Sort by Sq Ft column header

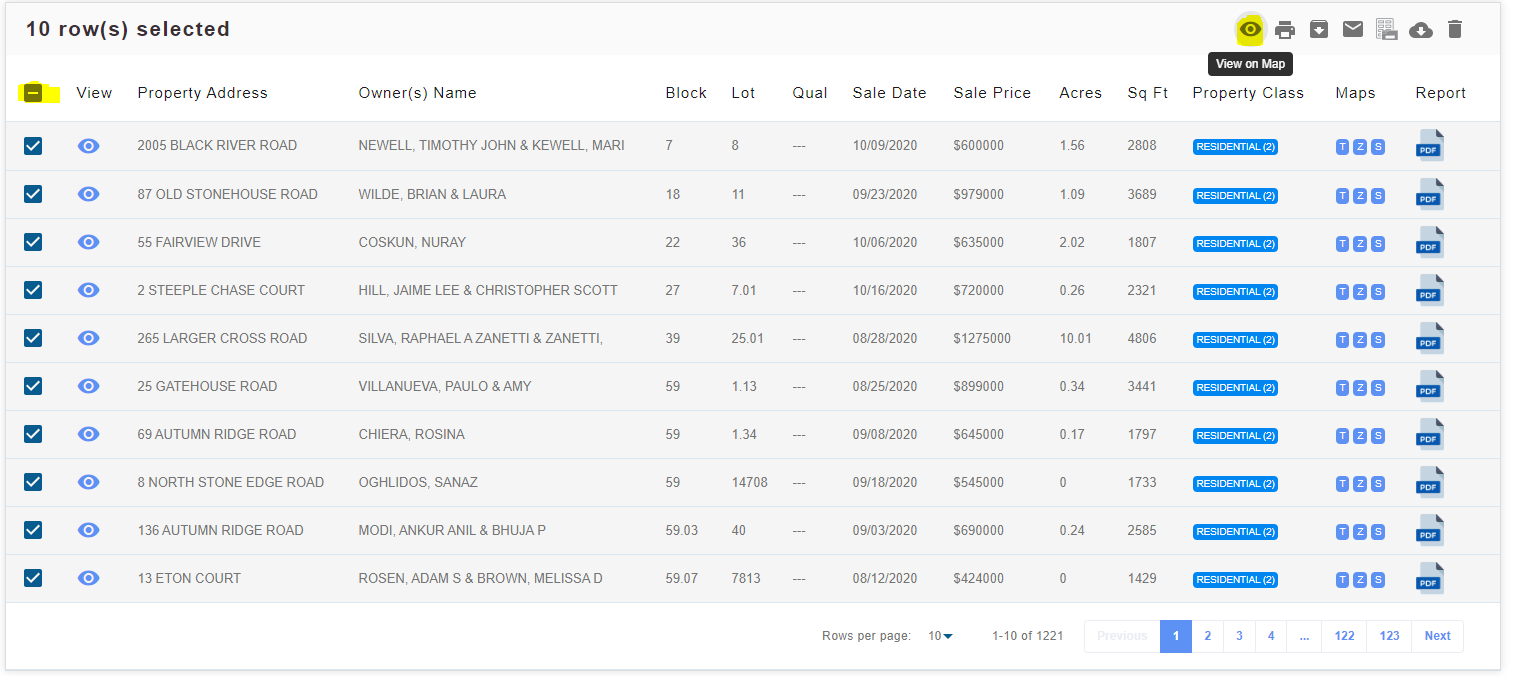pos(1147,93)
